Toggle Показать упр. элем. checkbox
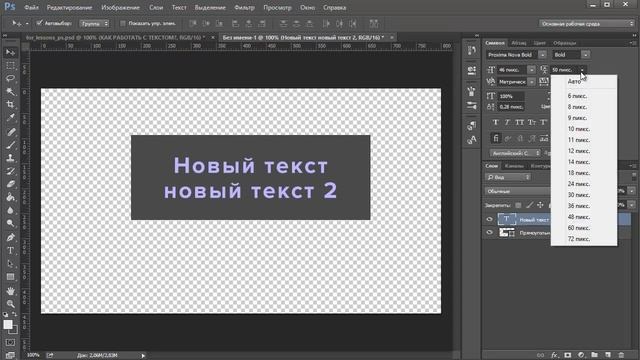The width and height of the screenshot is (640, 360). tap(122, 23)
